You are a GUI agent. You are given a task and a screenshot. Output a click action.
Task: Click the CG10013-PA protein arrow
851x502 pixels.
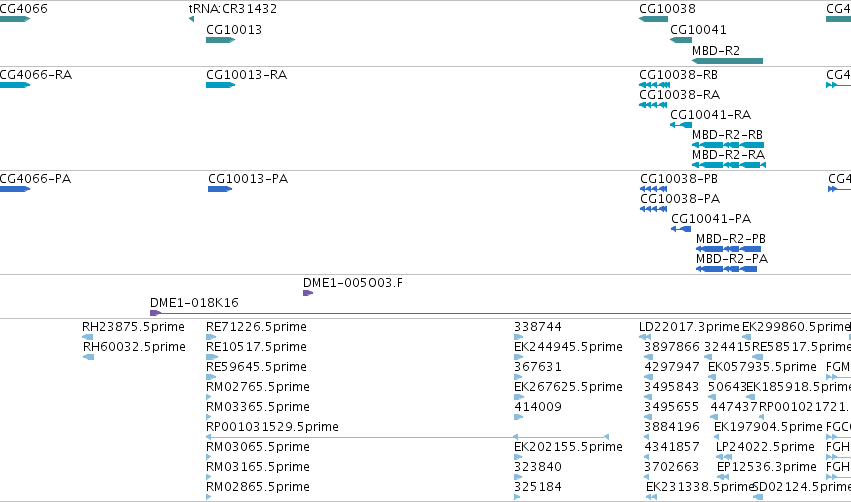[x=220, y=189]
